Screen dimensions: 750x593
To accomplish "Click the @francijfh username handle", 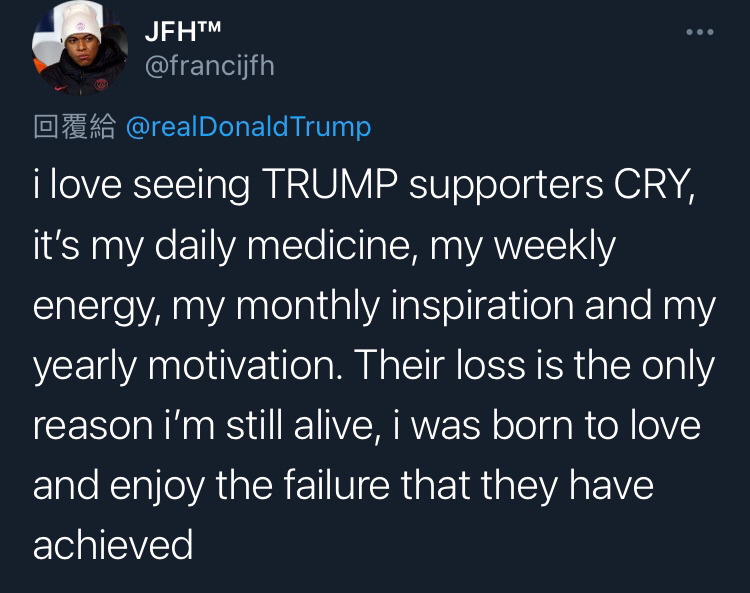I will [x=210, y=66].
